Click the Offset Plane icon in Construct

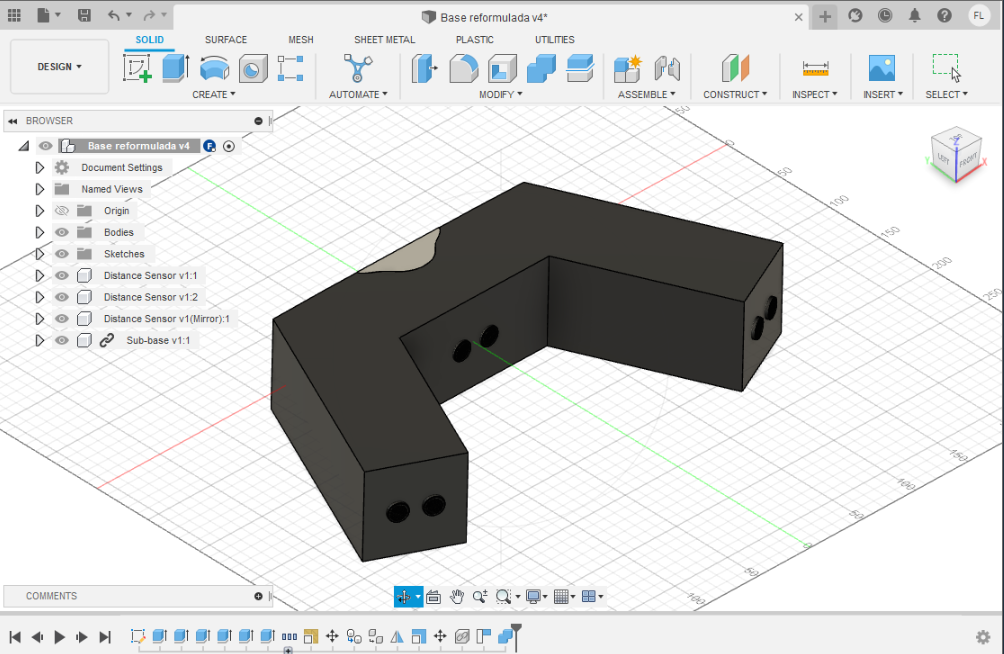click(x=735, y=69)
